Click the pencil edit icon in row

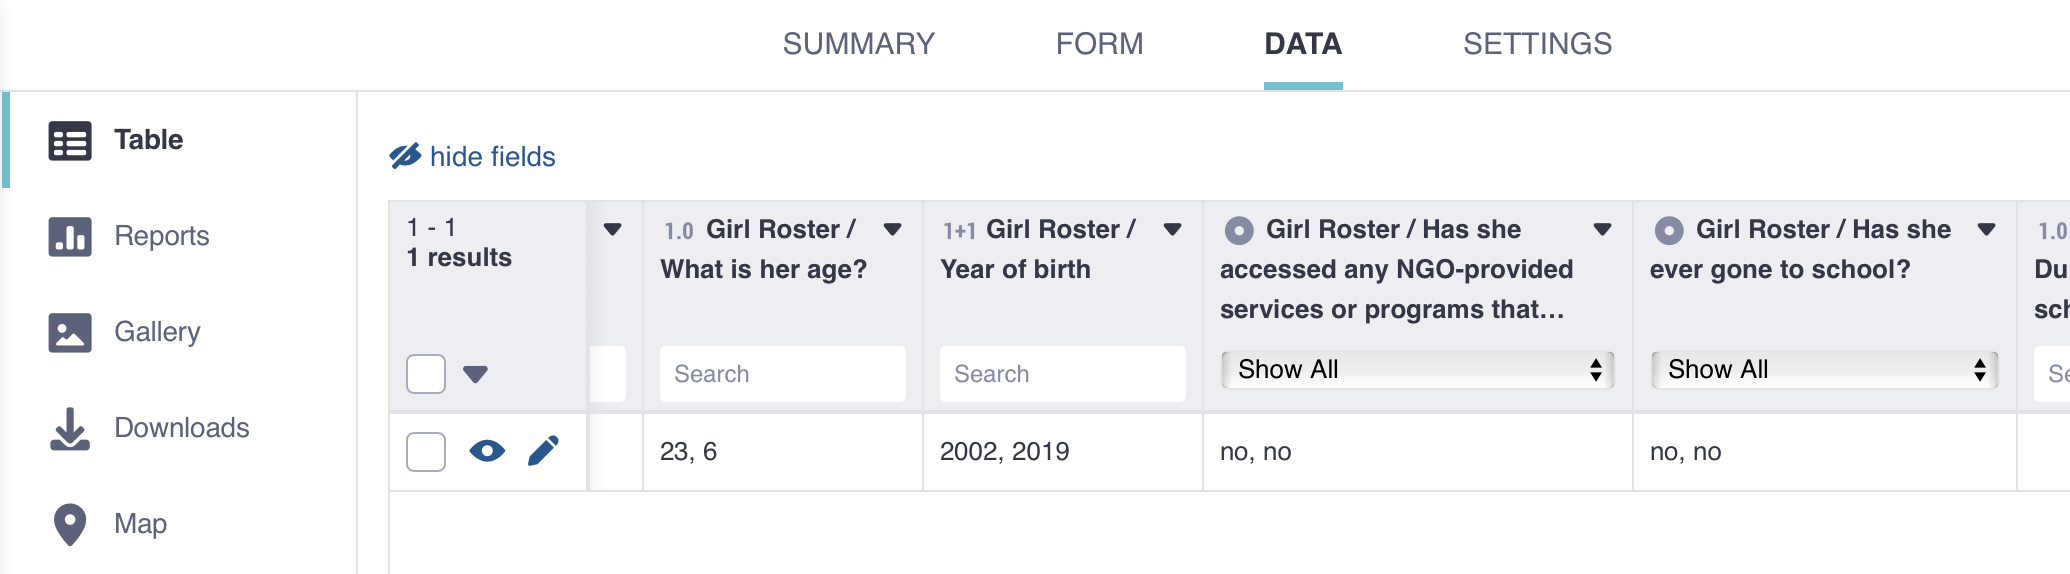point(543,451)
